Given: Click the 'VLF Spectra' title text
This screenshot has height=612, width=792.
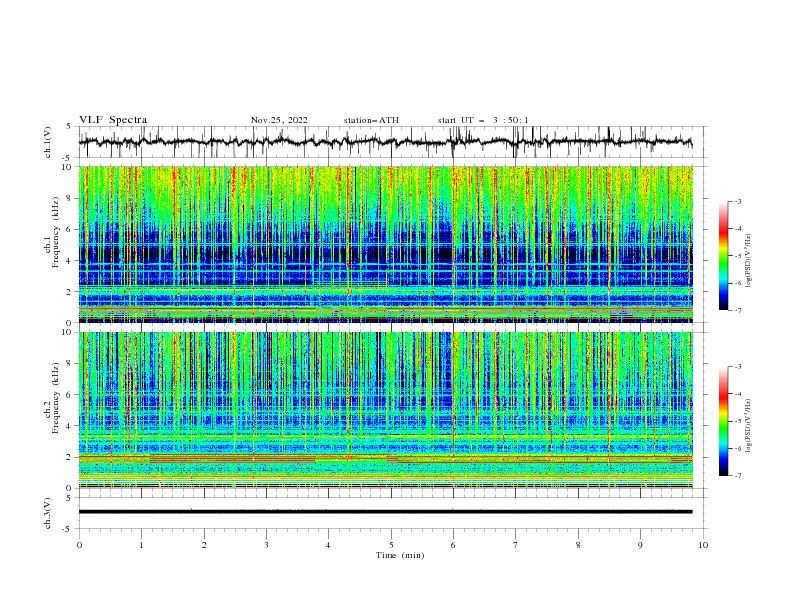Looking at the screenshot, I should (x=113, y=120).
